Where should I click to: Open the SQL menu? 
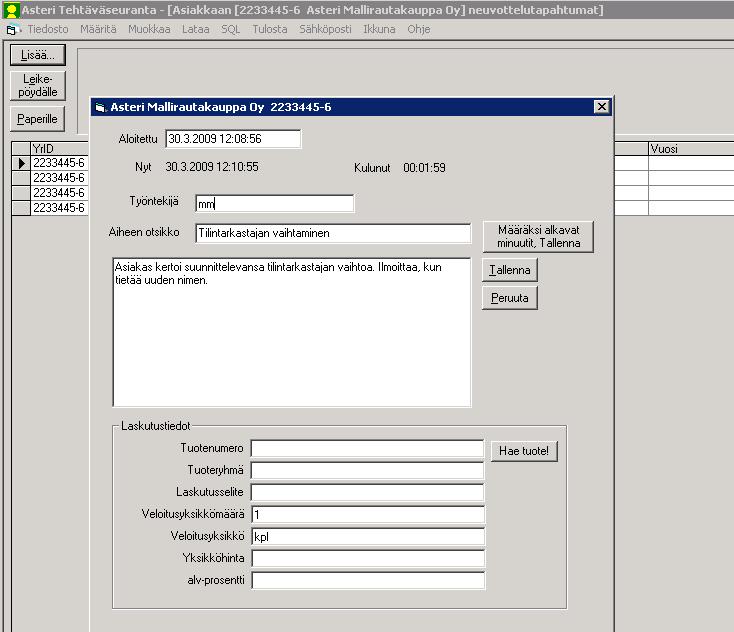pos(230,29)
